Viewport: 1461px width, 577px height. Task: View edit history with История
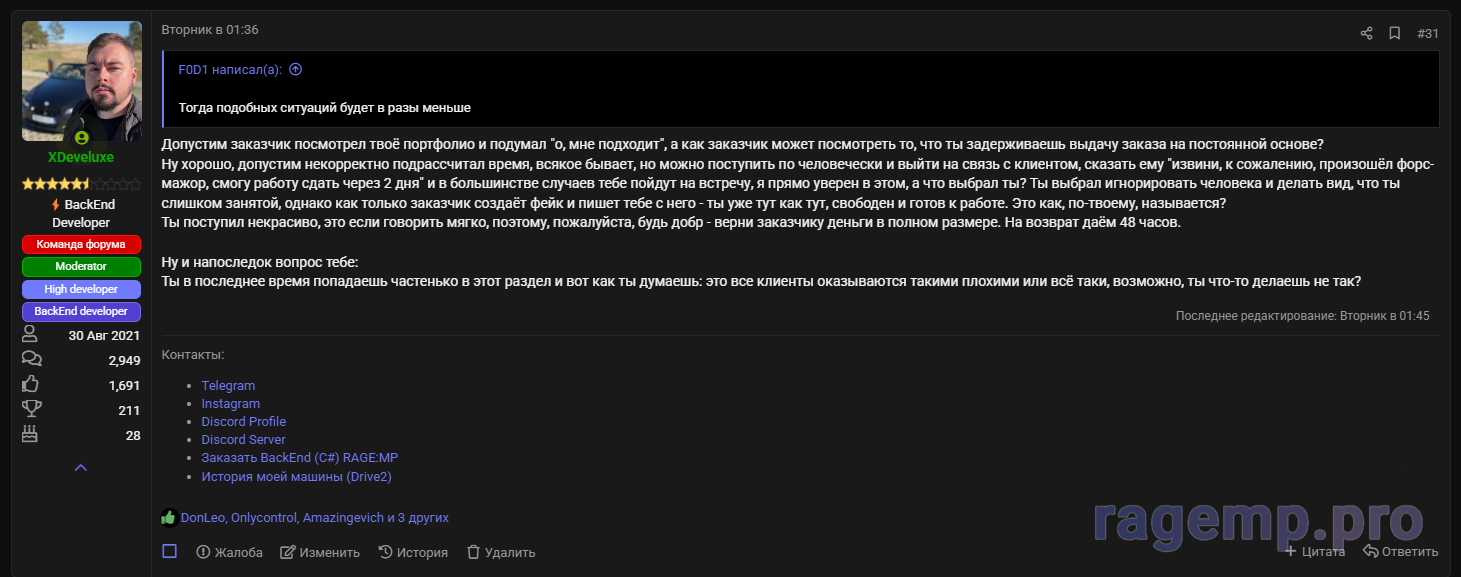tap(413, 552)
